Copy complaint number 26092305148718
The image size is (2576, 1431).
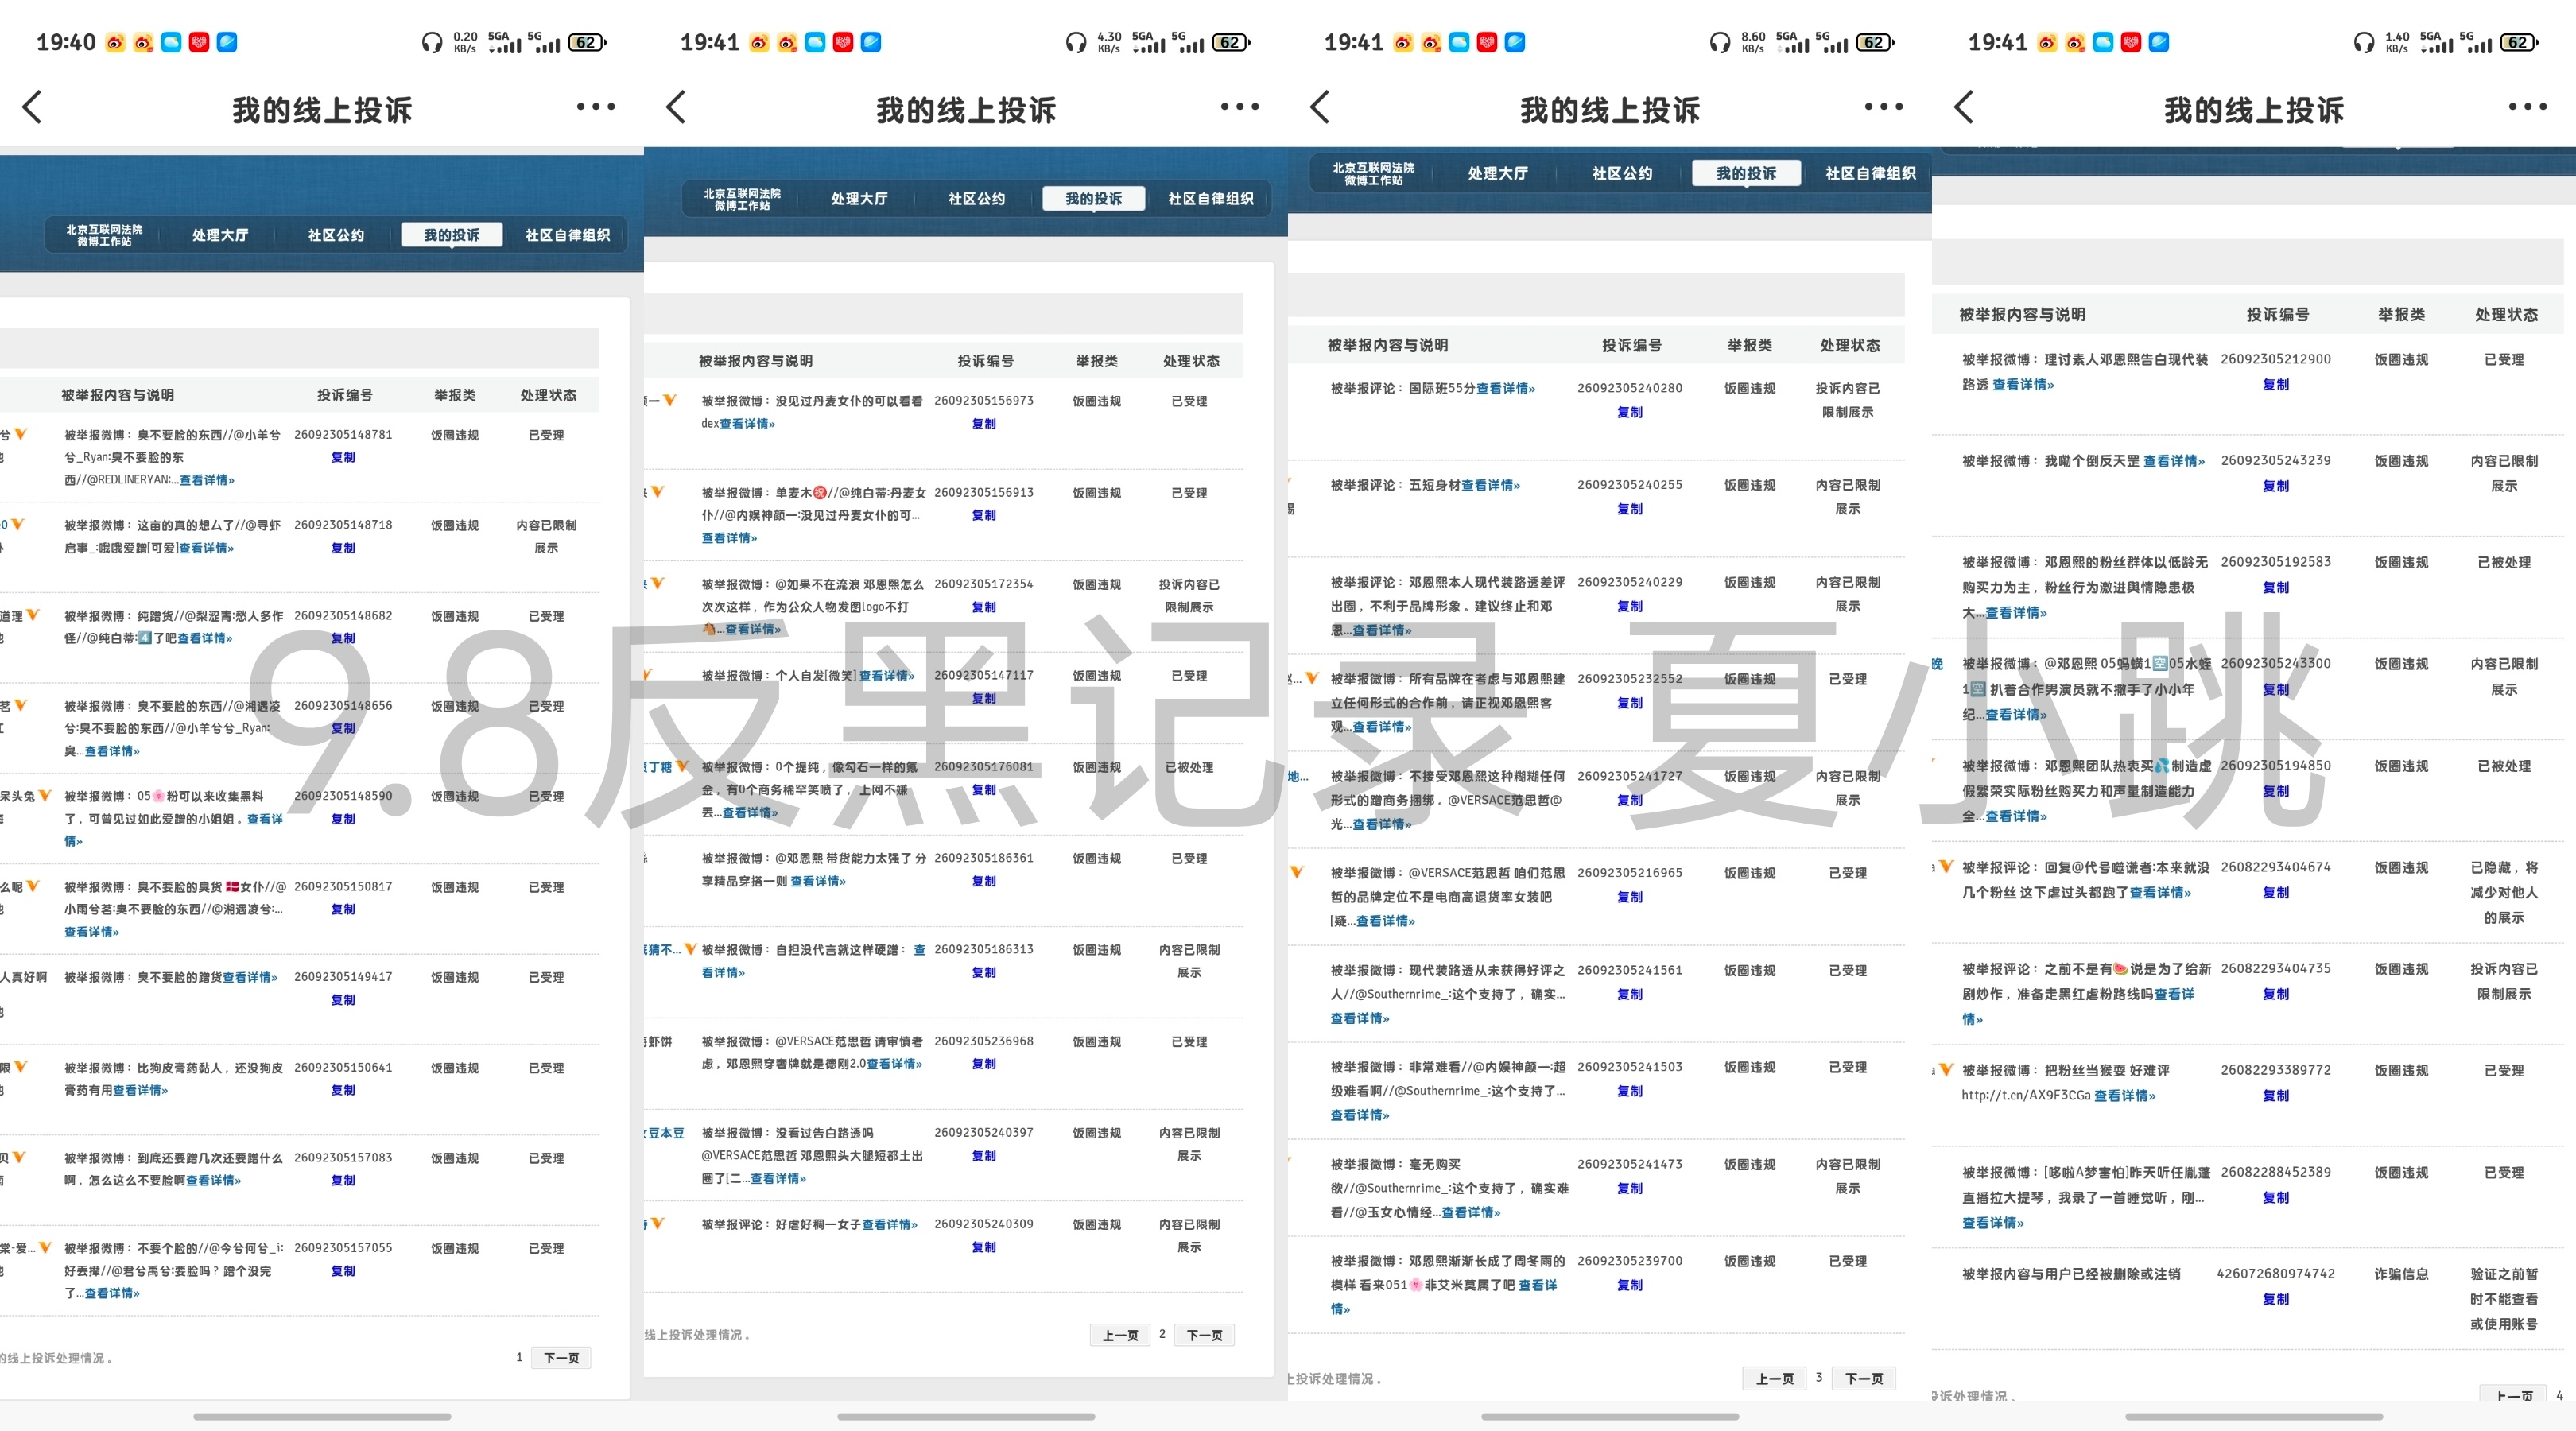343,548
